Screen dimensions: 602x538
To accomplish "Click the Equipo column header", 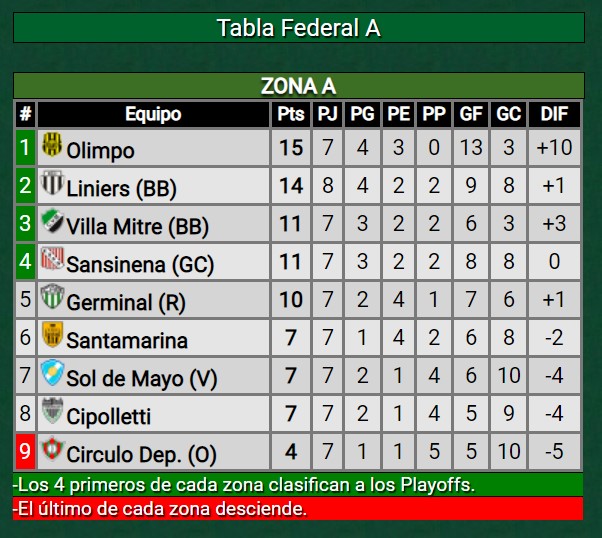I will point(153,114).
